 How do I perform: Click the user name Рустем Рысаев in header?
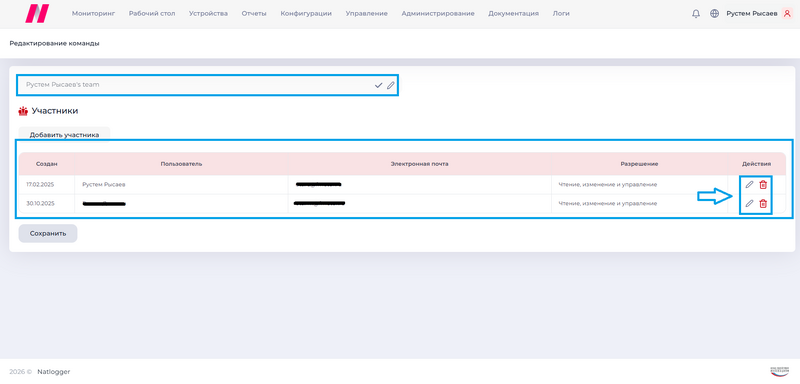(x=752, y=14)
